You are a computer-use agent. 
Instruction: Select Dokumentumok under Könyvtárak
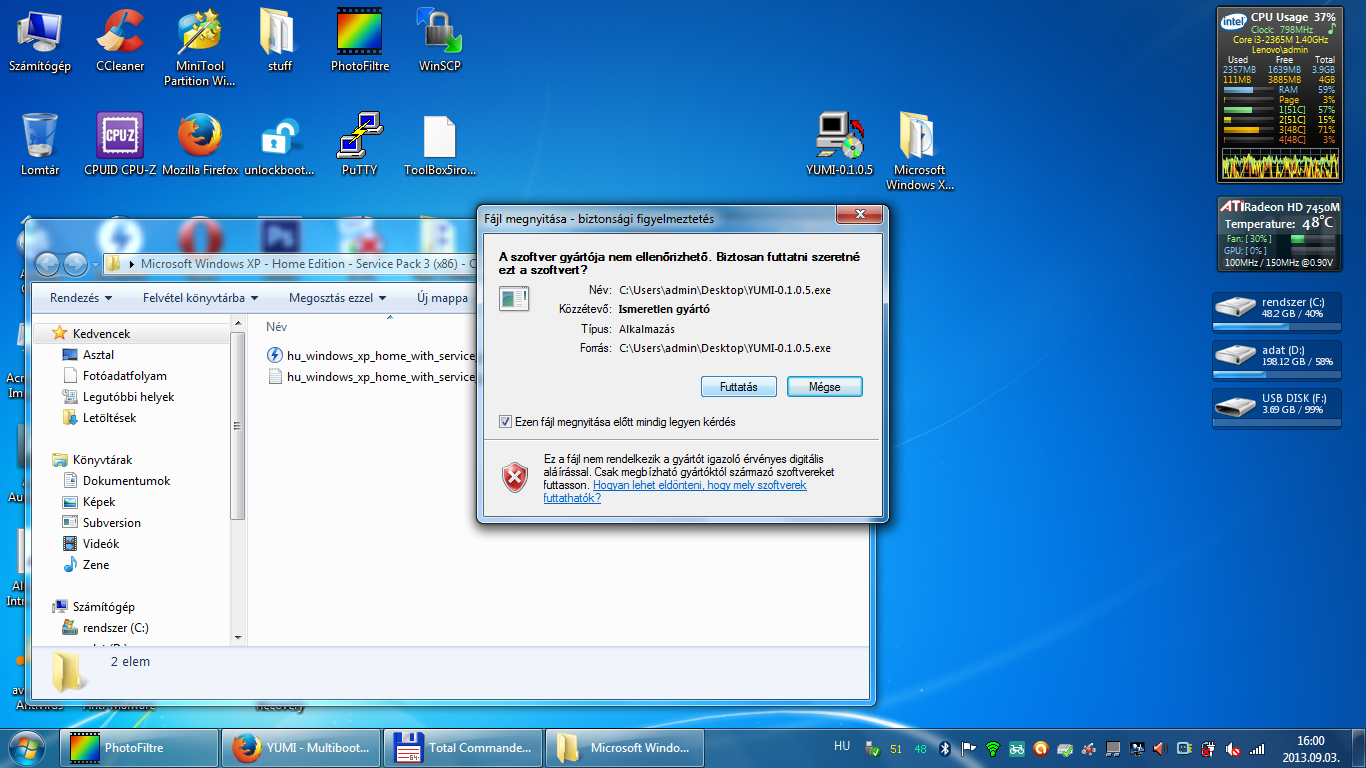coord(126,481)
